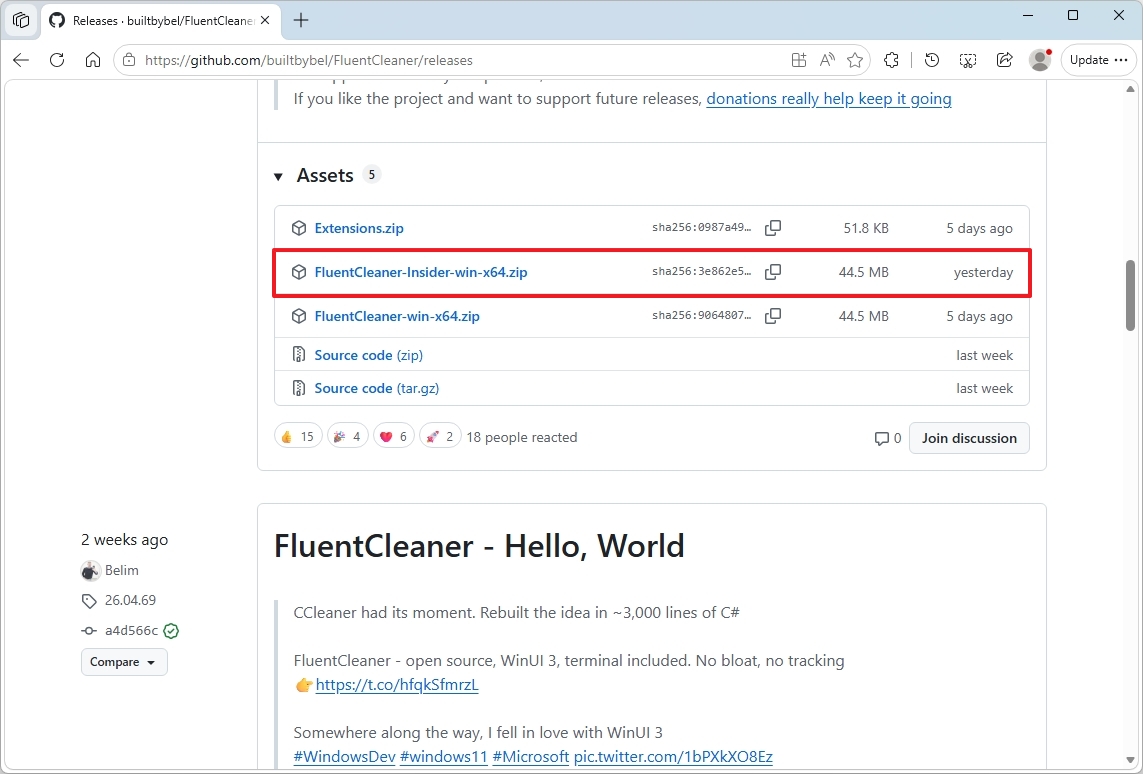The height and width of the screenshot is (774, 1143).
Task: Open the tab actions workspace icon
Action: (x=21, y=20)
